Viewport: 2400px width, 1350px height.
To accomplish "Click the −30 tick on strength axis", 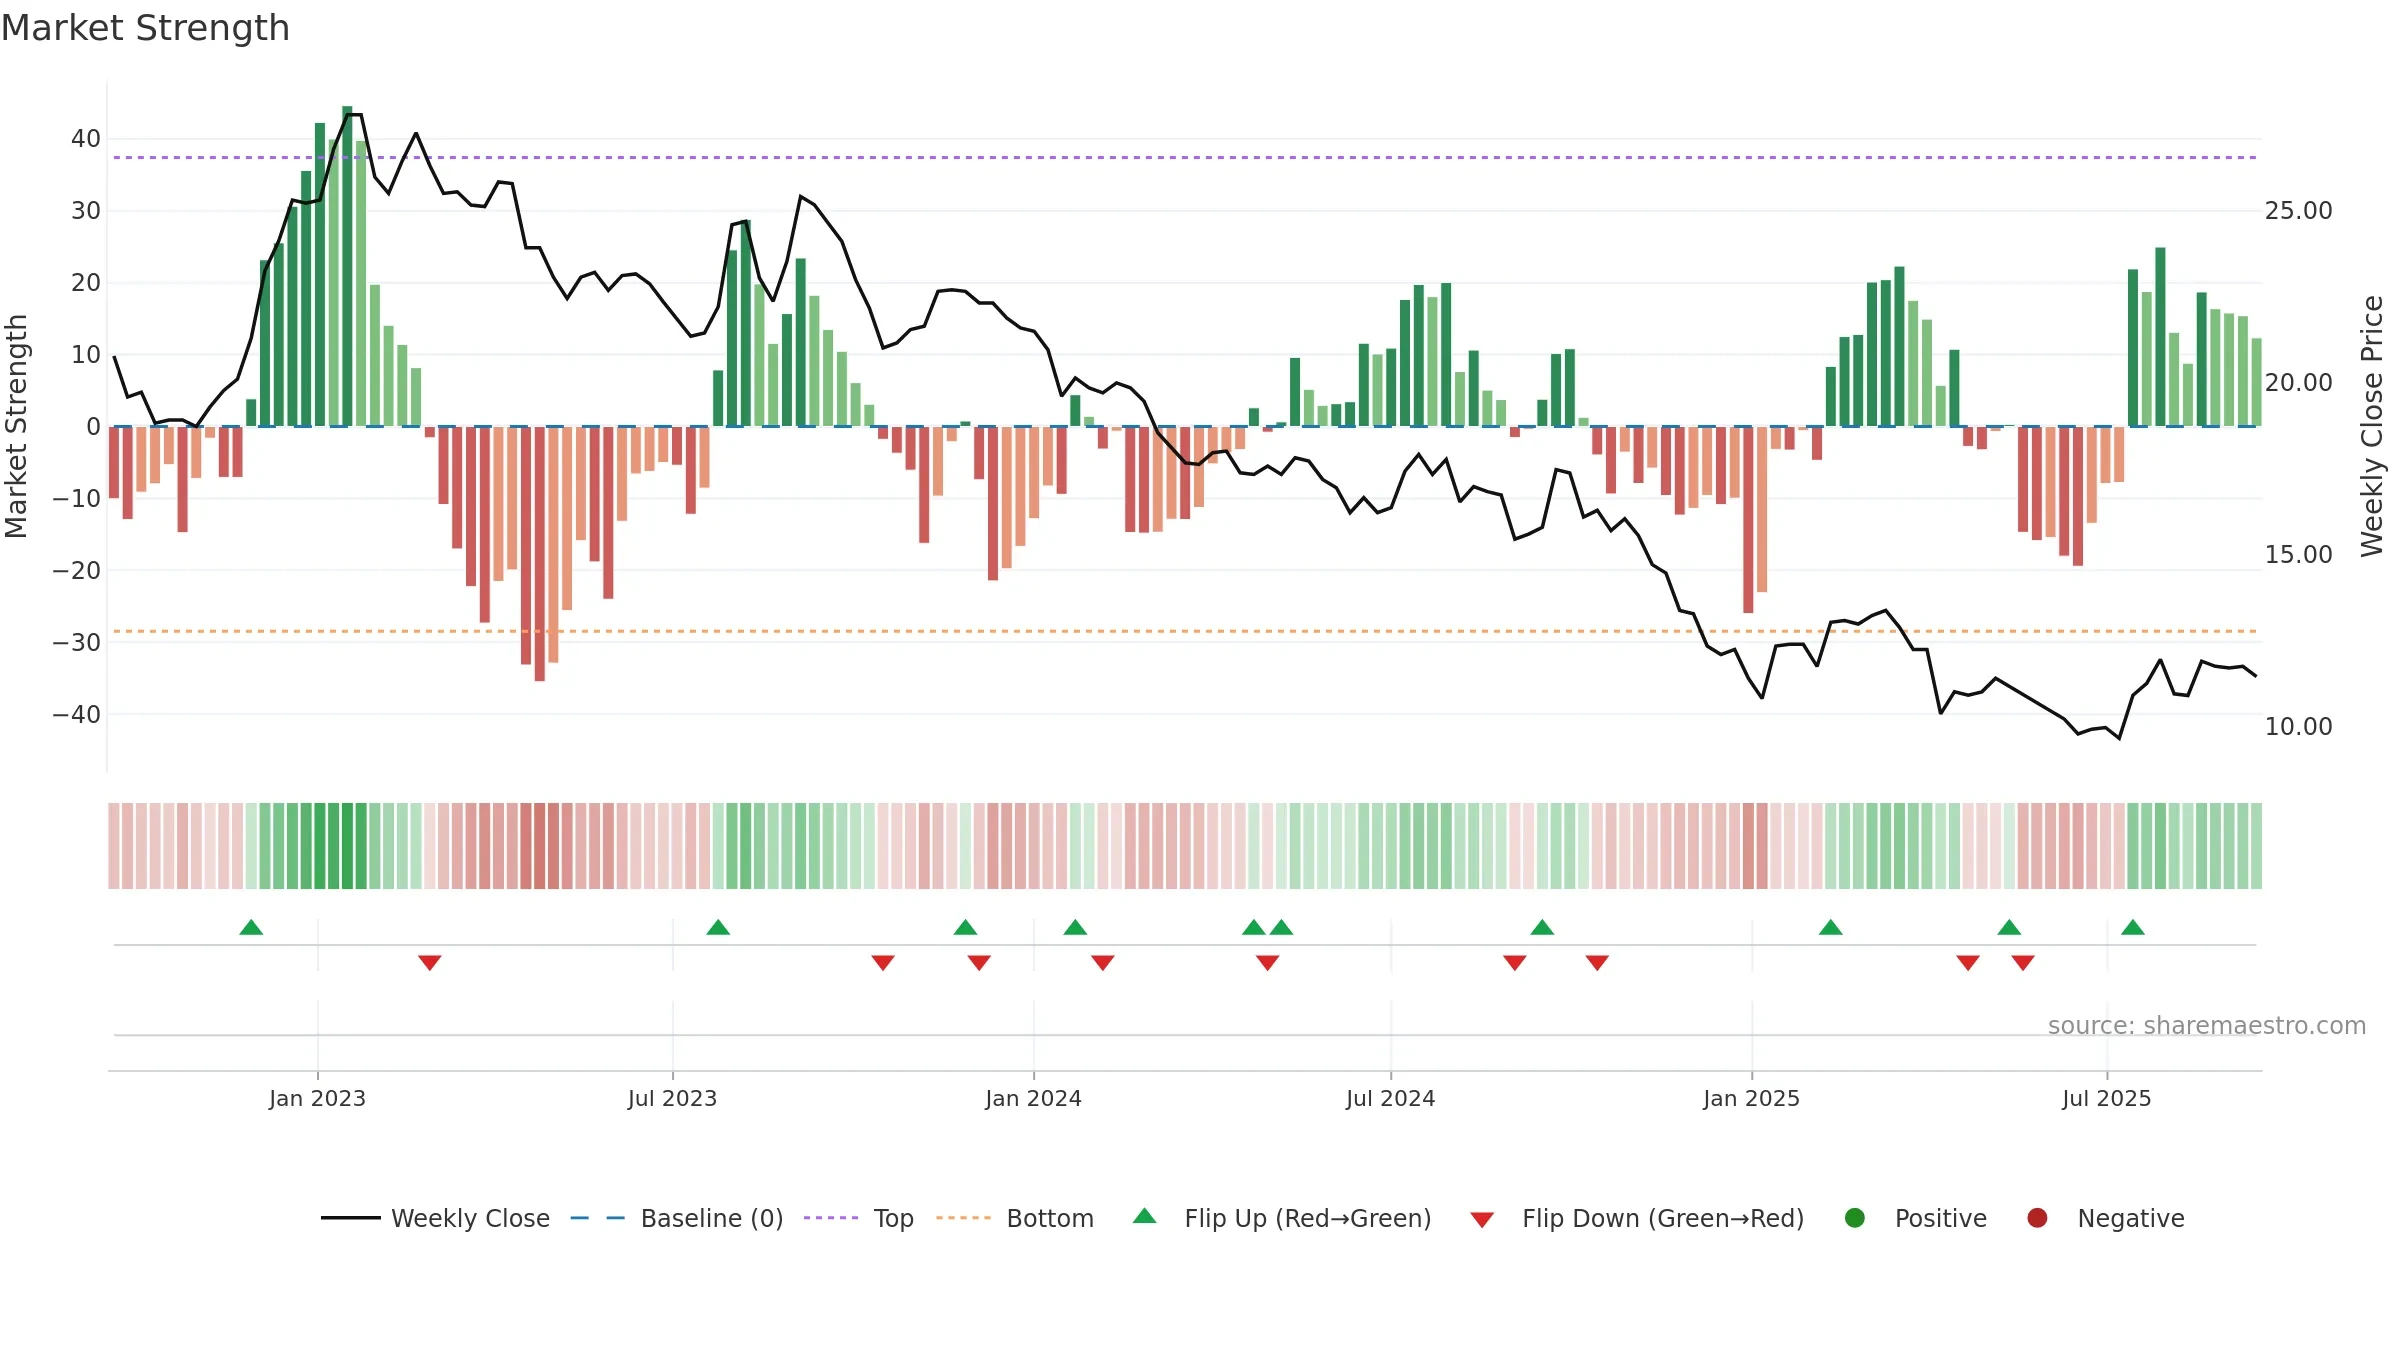I will pyautogui.click(x=77, y=643).
